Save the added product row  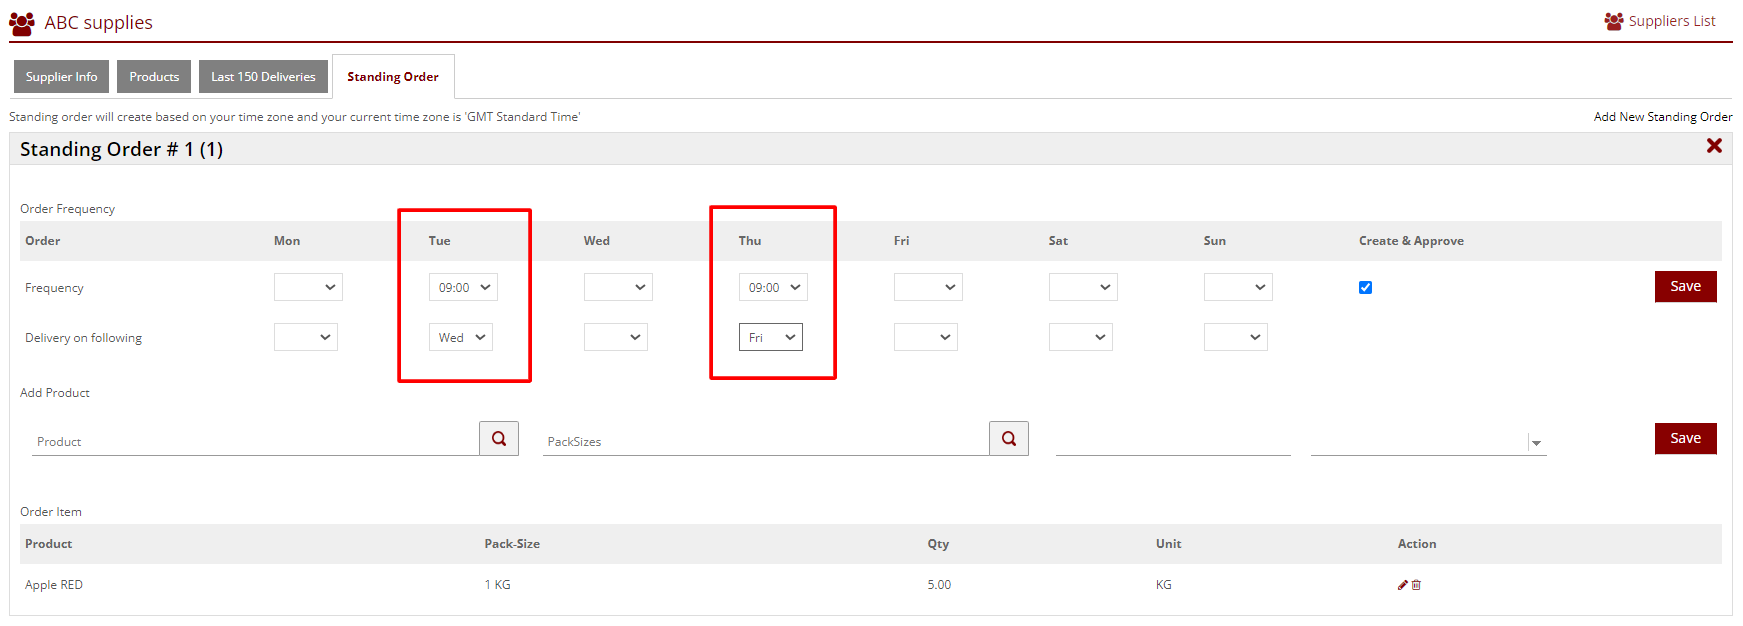tap(1684, 439)
